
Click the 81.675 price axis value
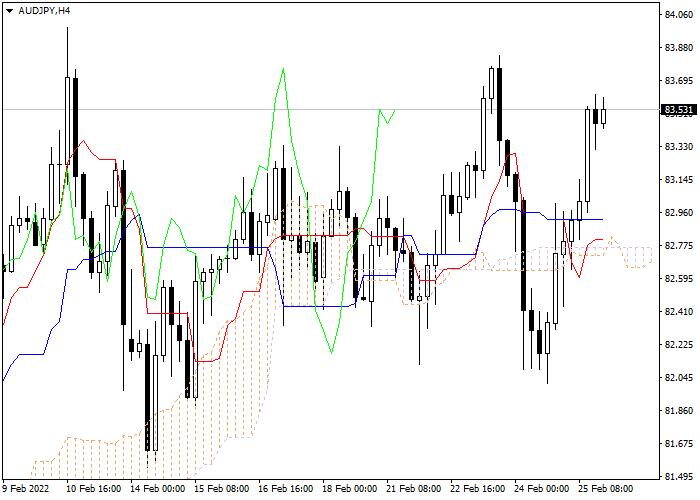point(679,444)
